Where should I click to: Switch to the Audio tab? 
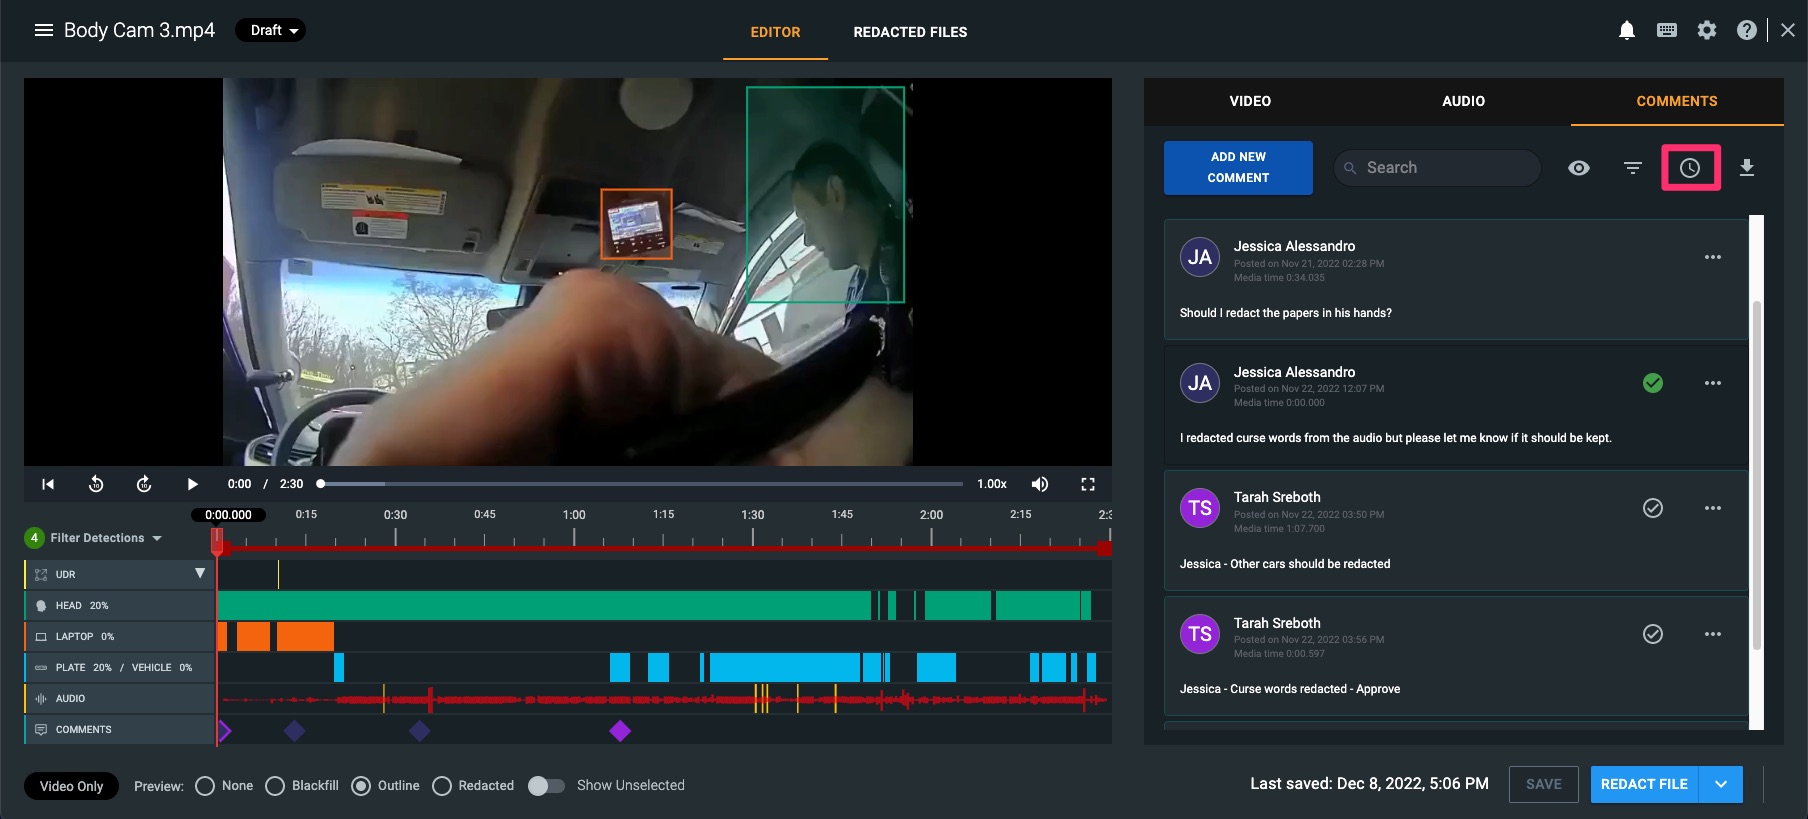pos(1464,101)
